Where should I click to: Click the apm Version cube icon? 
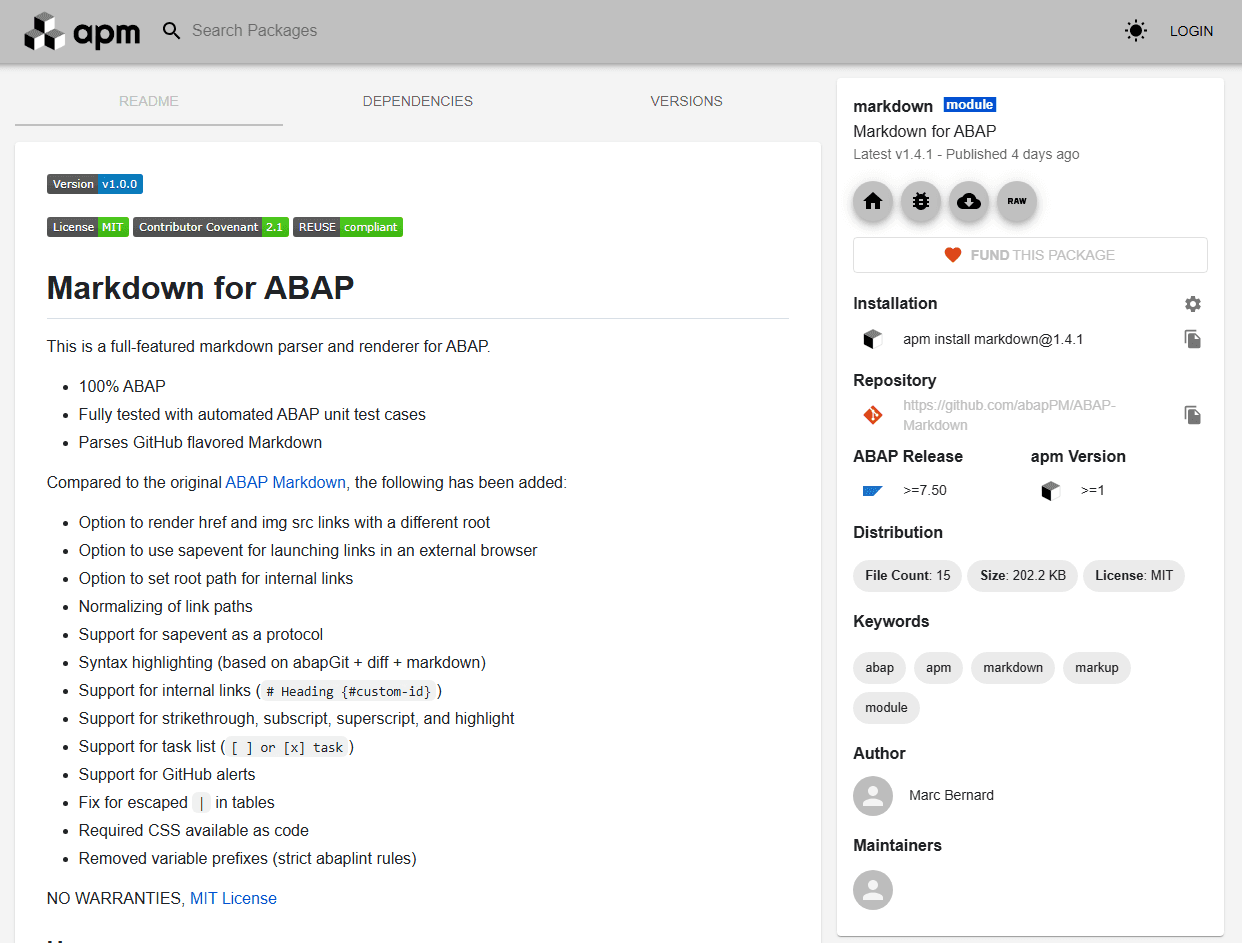1050,491
